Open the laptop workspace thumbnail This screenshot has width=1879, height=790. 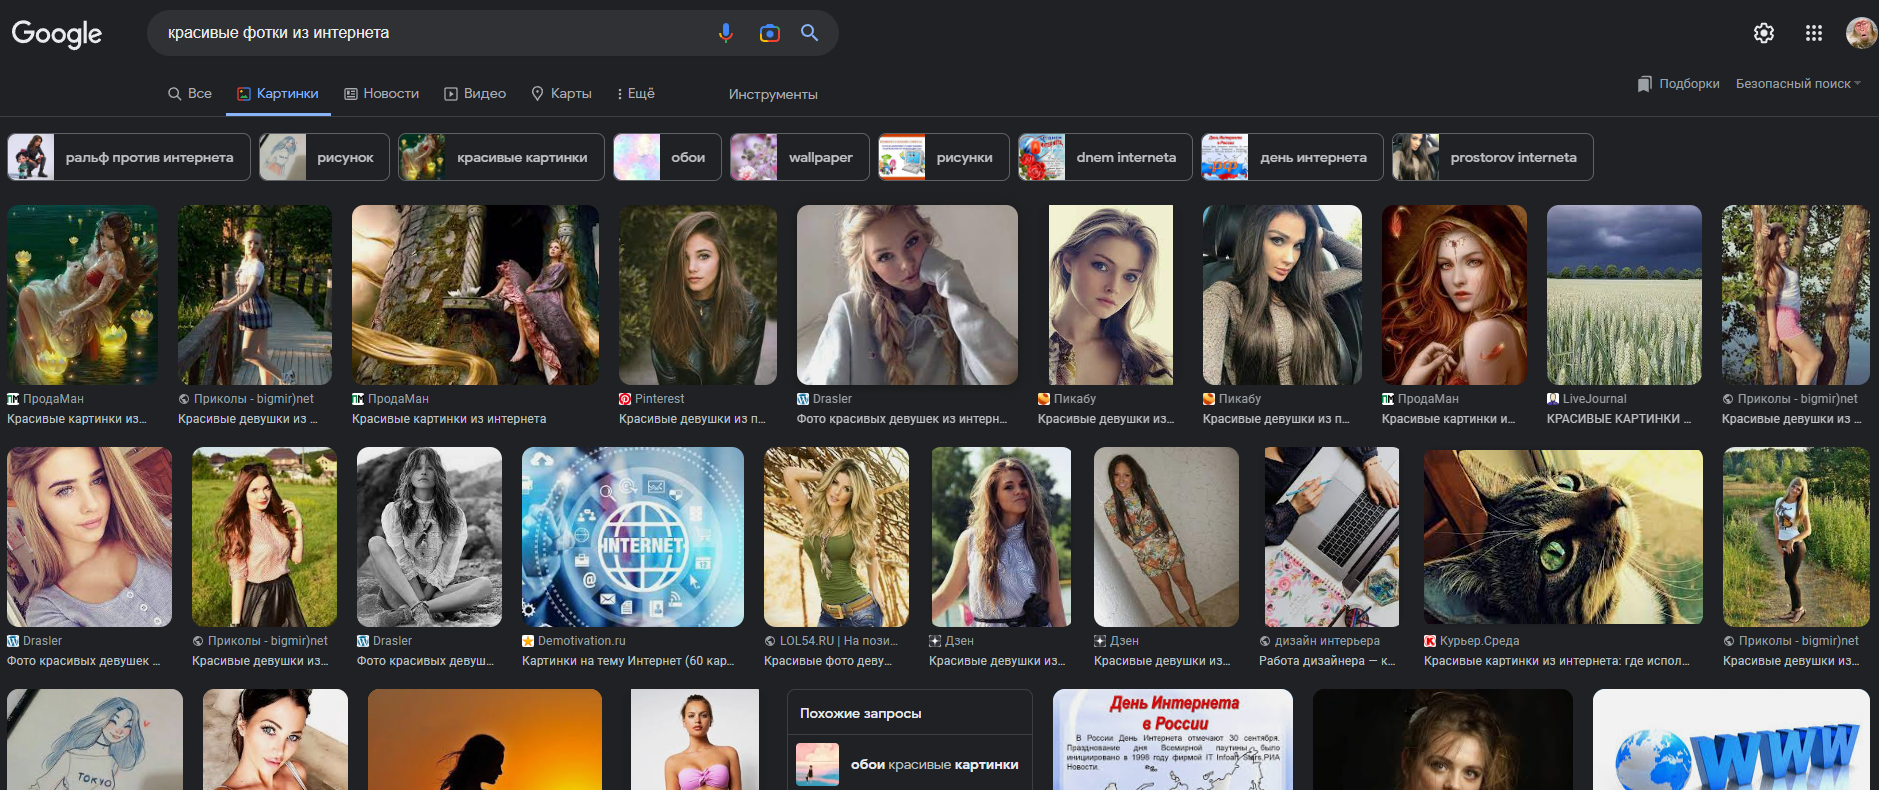(1332, 537)
